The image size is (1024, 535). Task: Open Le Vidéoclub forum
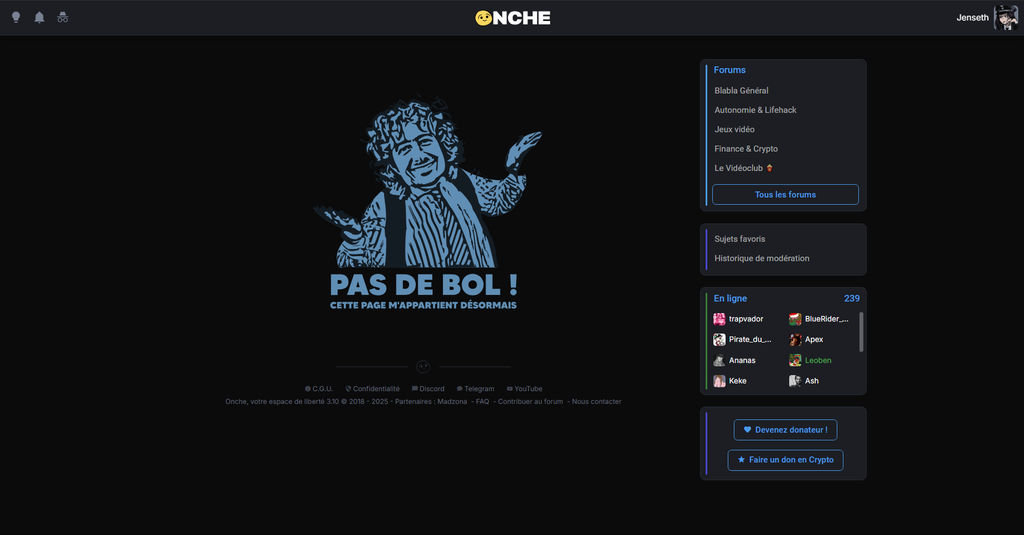point(743,168)
